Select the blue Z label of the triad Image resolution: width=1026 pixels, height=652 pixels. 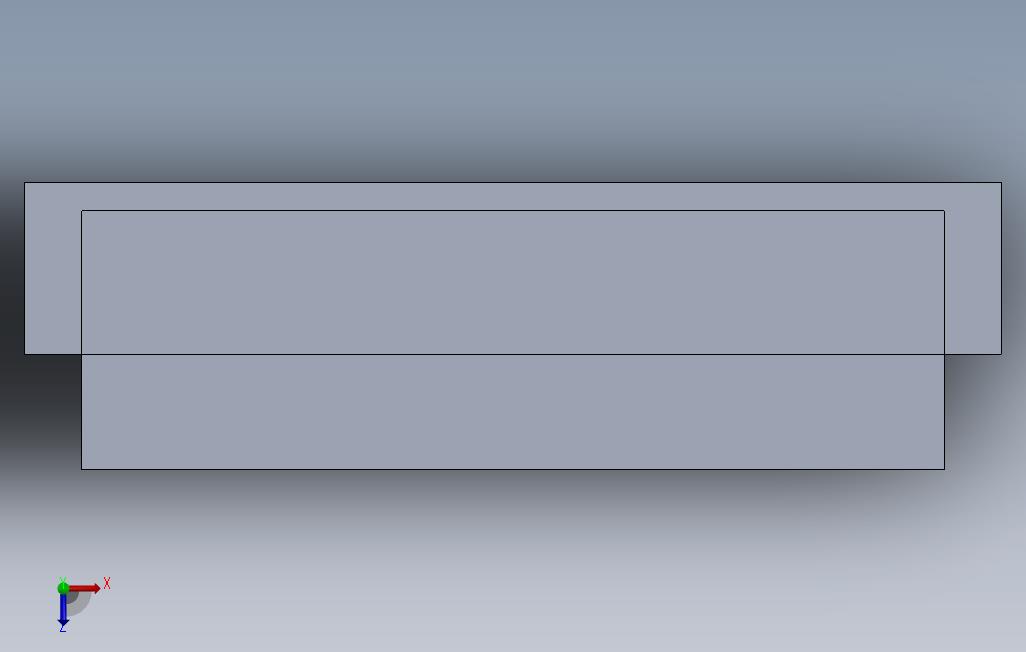coord(63,628)
